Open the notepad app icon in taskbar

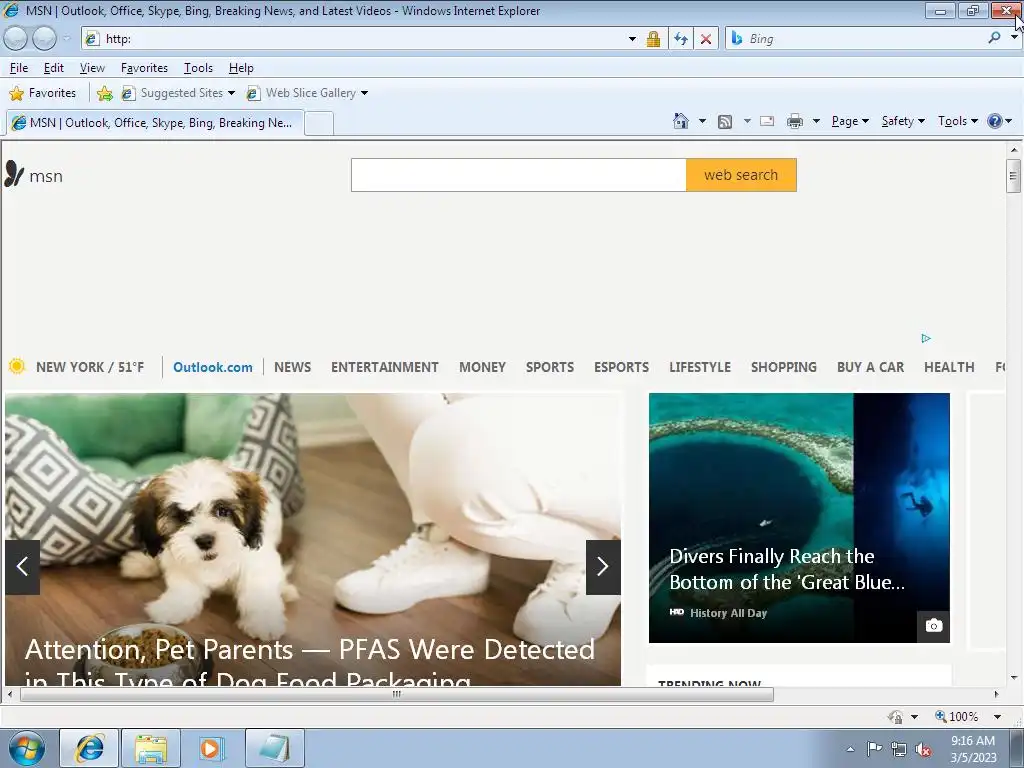(274, 748)
